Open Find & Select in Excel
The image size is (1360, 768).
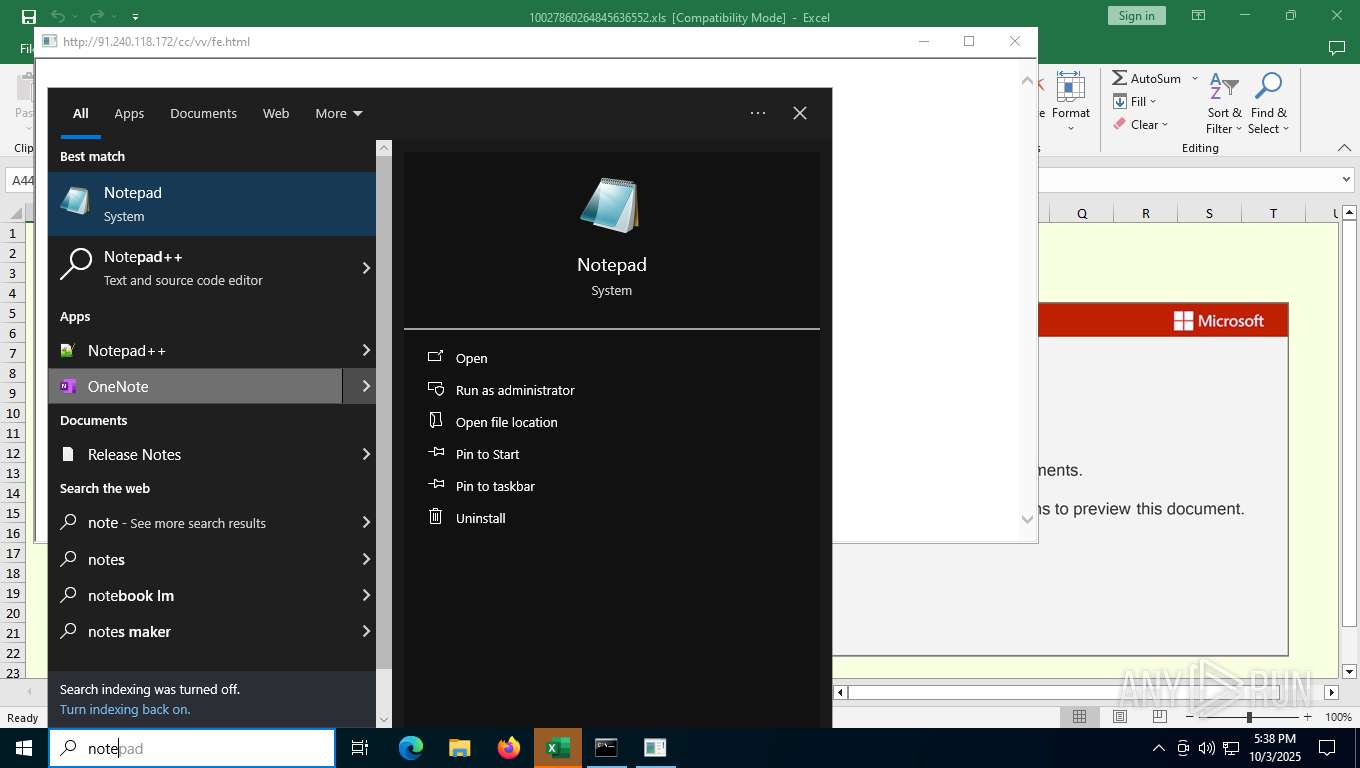pos(1269,102)
